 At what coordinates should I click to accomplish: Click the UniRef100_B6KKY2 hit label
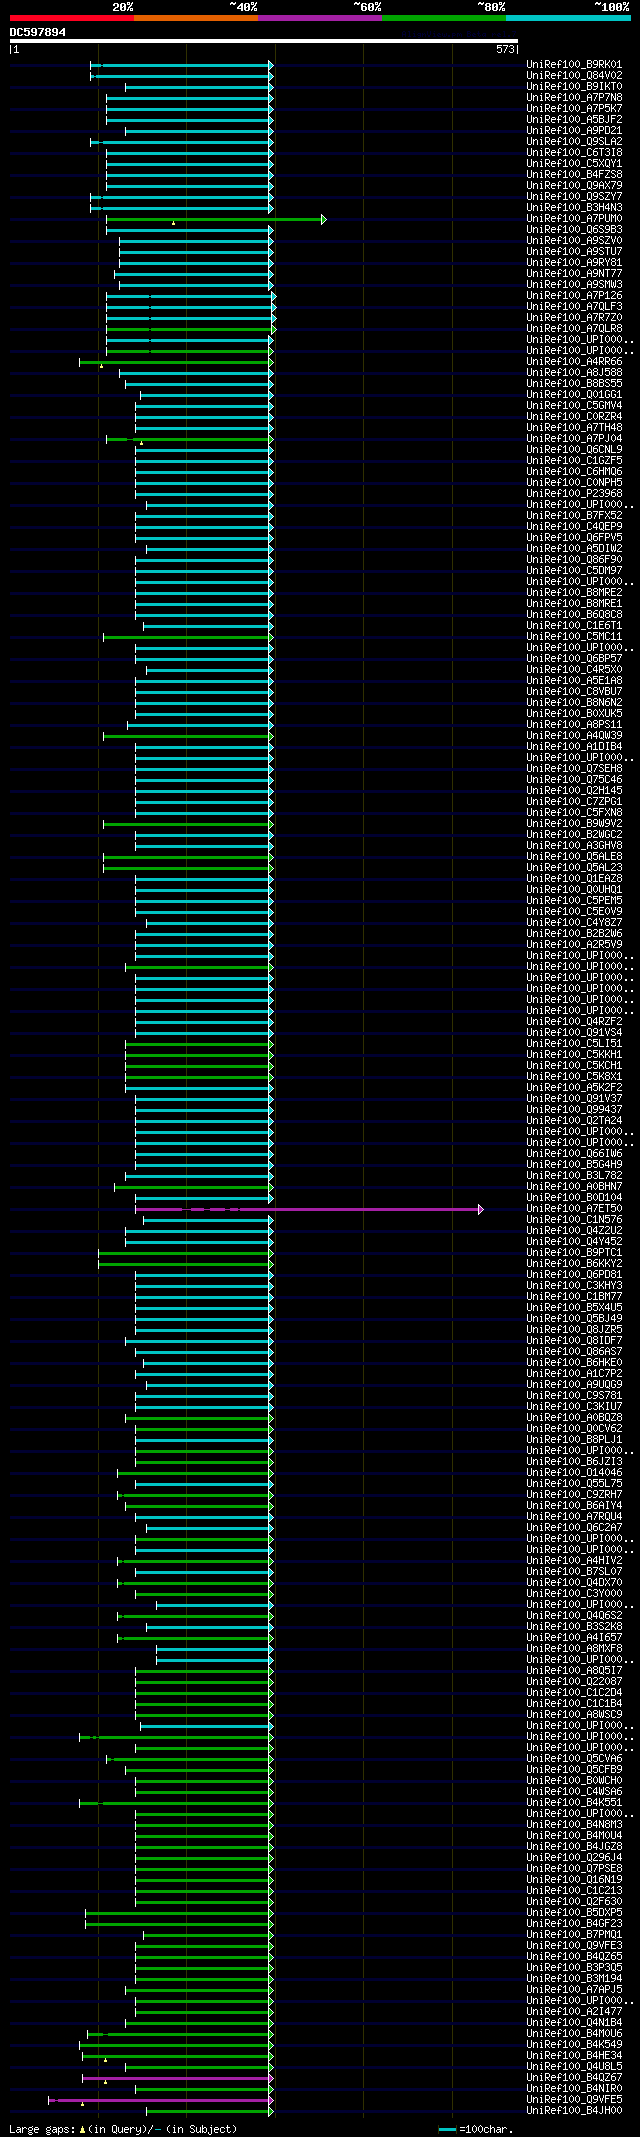[x=574, y=1264]
